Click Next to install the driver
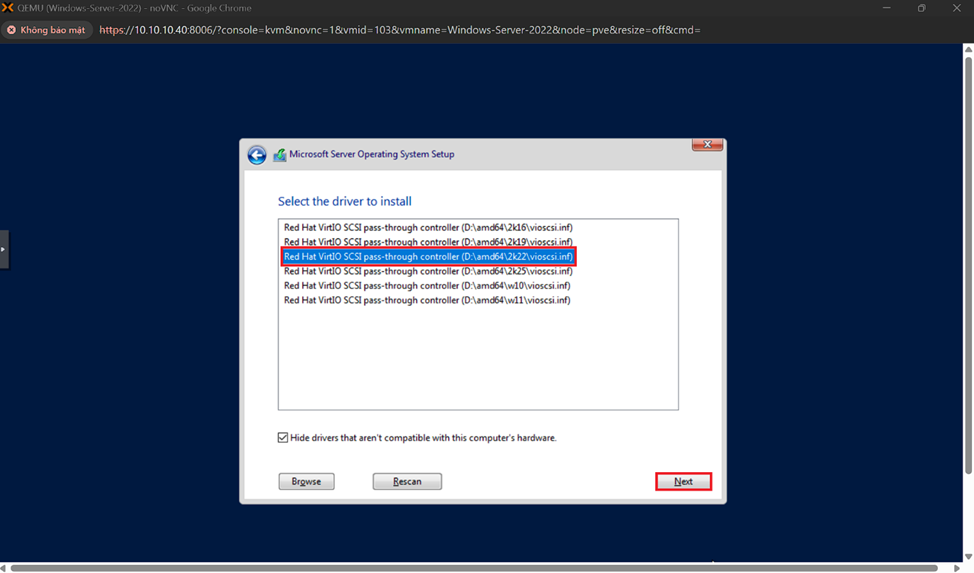Image resolution: width=974 pixels, height=573 pixels. pos(683,482)
